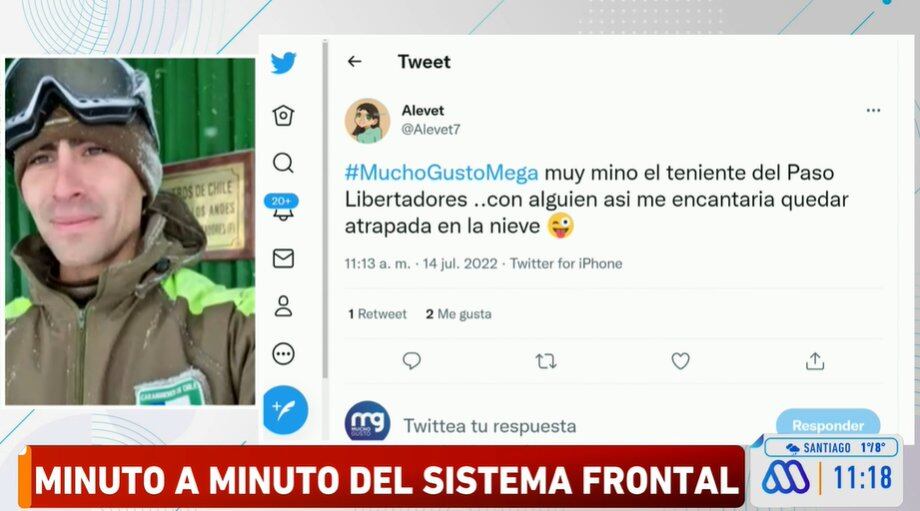Image resolution: width=920 pixels, height=511 pixels.
Task: Like the tweet with heart icon
Action: pos(680,360)
